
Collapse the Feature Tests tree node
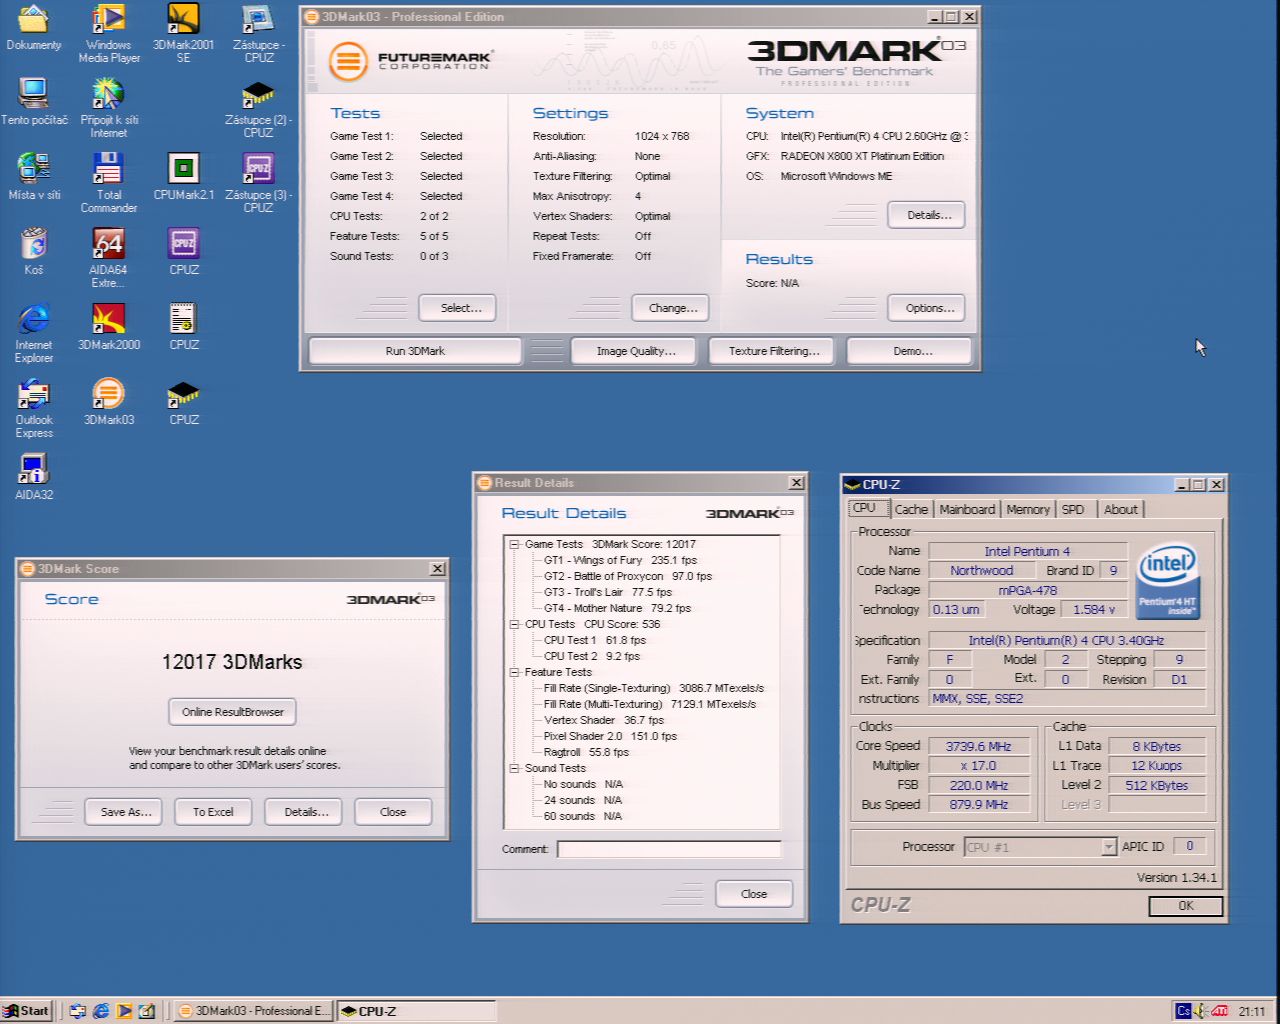tap(514, 672)
